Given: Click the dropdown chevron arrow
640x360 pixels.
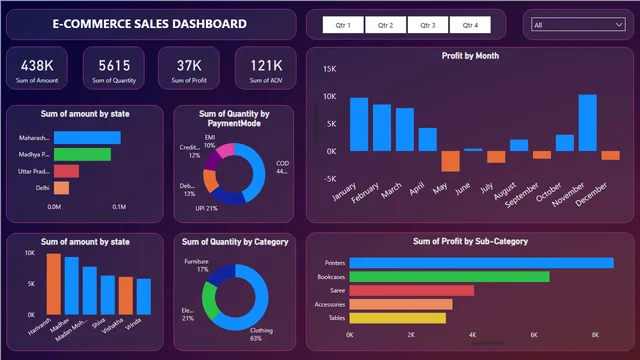Looking at the screenshot, I should (x=619, y=25).
